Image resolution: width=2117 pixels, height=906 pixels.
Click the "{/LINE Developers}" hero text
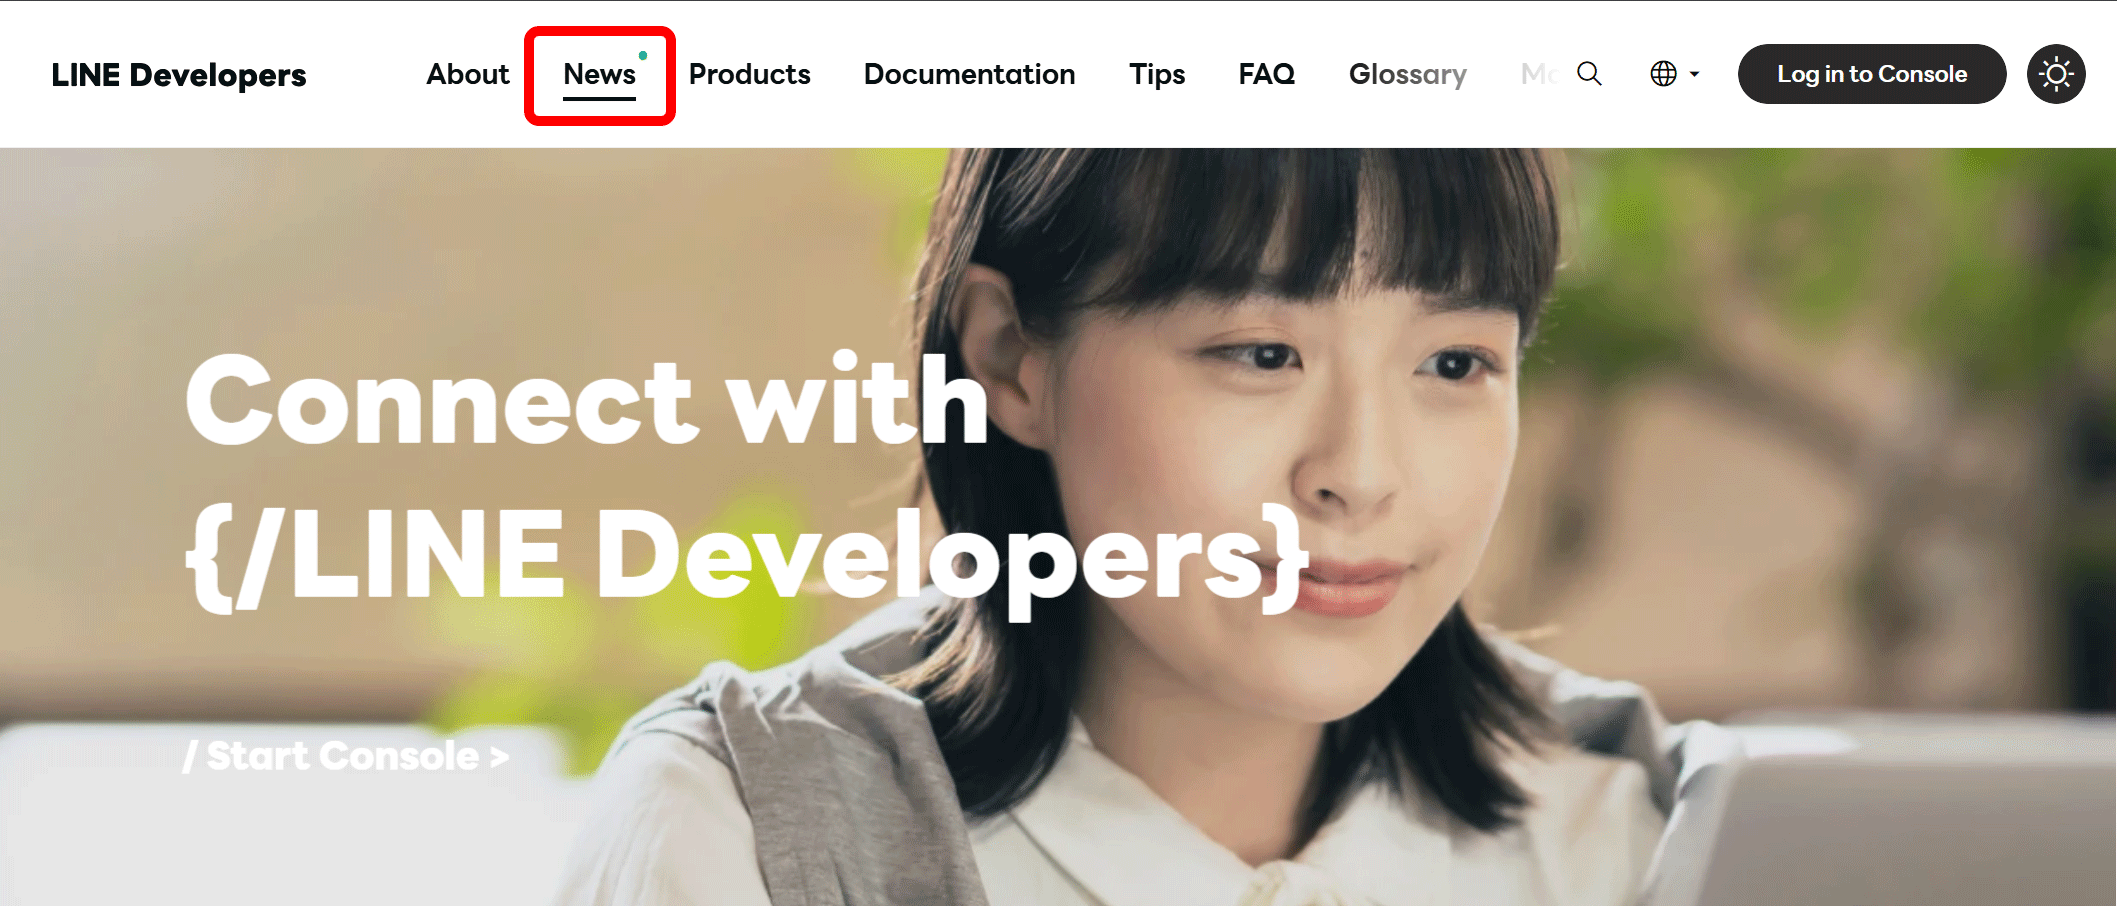(746, 556)
